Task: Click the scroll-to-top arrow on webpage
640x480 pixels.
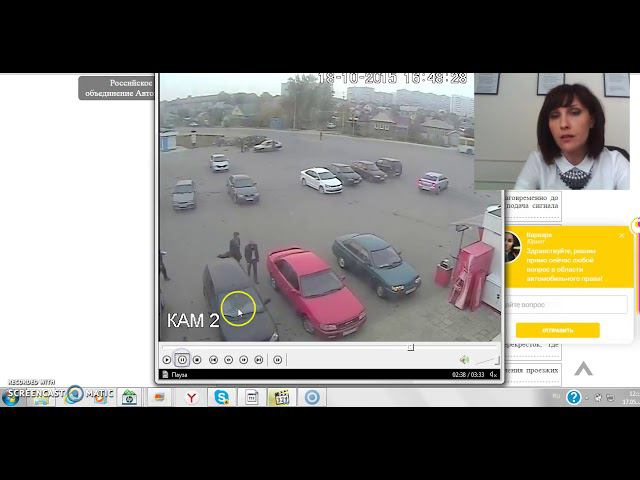Action: coord(583,369)
